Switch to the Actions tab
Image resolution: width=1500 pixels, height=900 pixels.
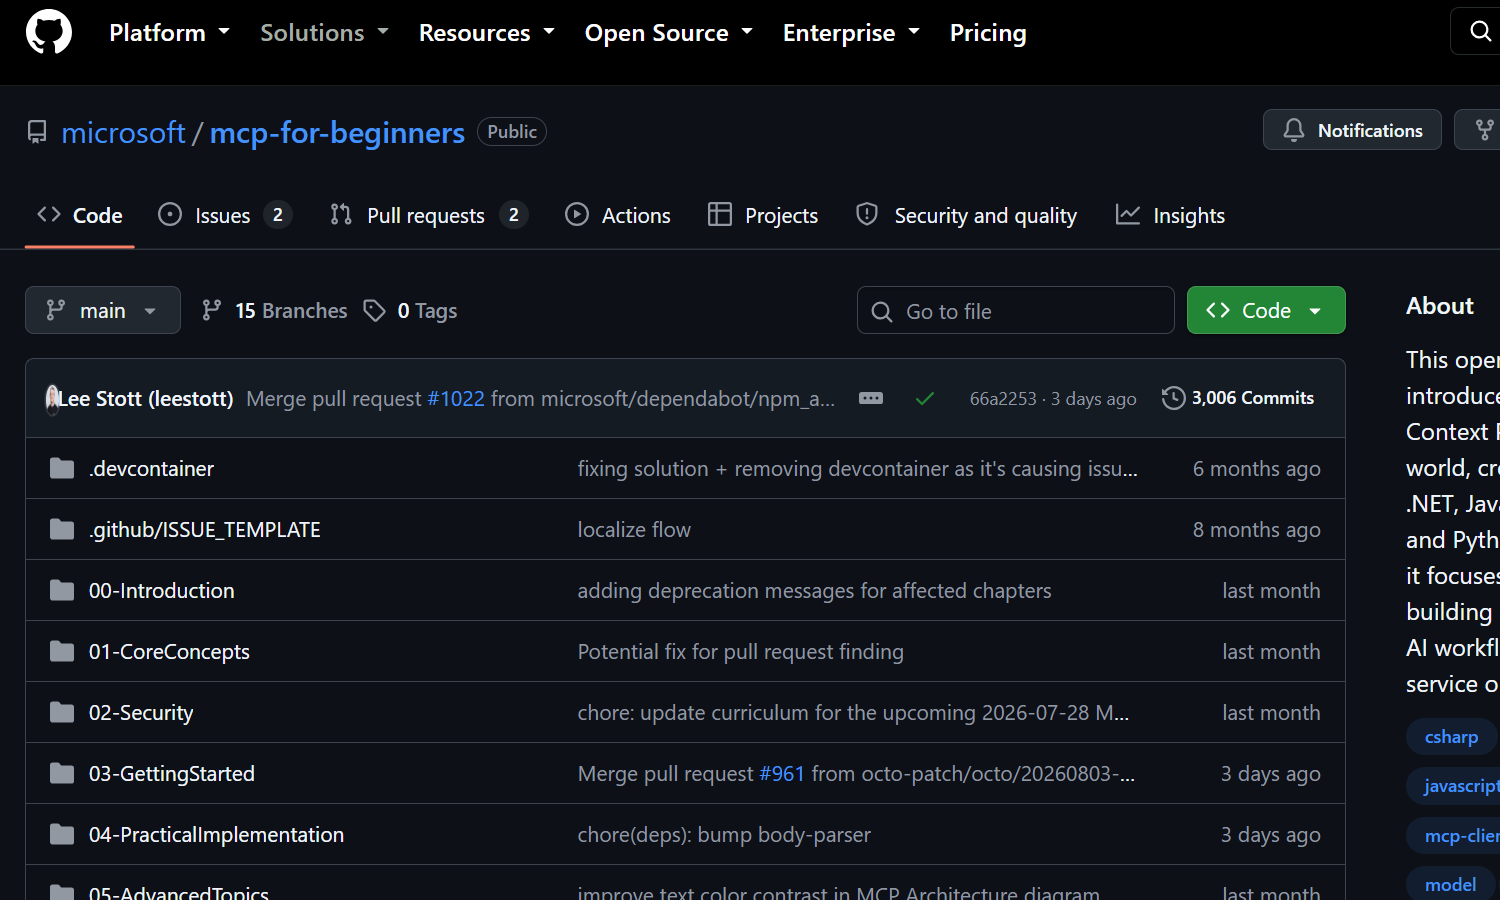click(618, 215)
